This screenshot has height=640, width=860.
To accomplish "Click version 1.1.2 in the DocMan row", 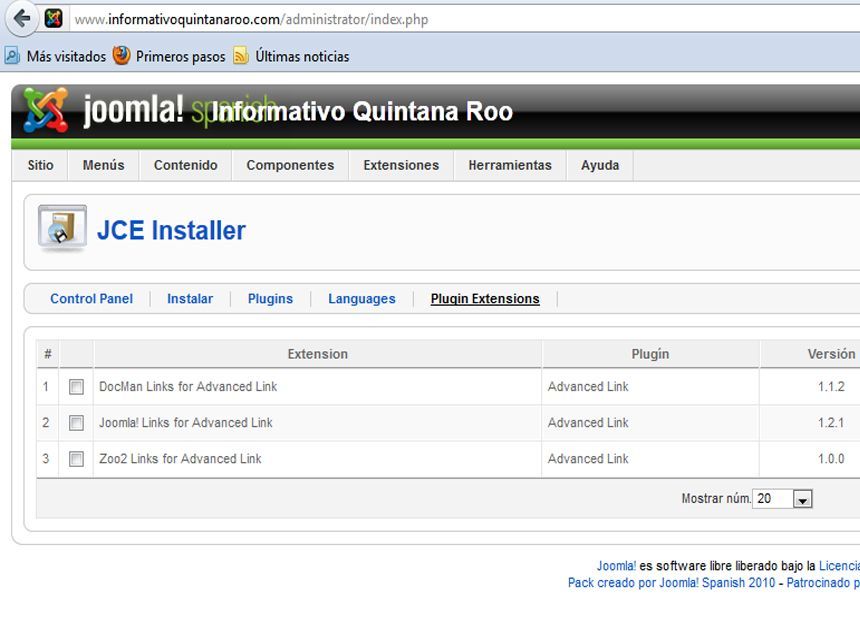I will [831, 387].
